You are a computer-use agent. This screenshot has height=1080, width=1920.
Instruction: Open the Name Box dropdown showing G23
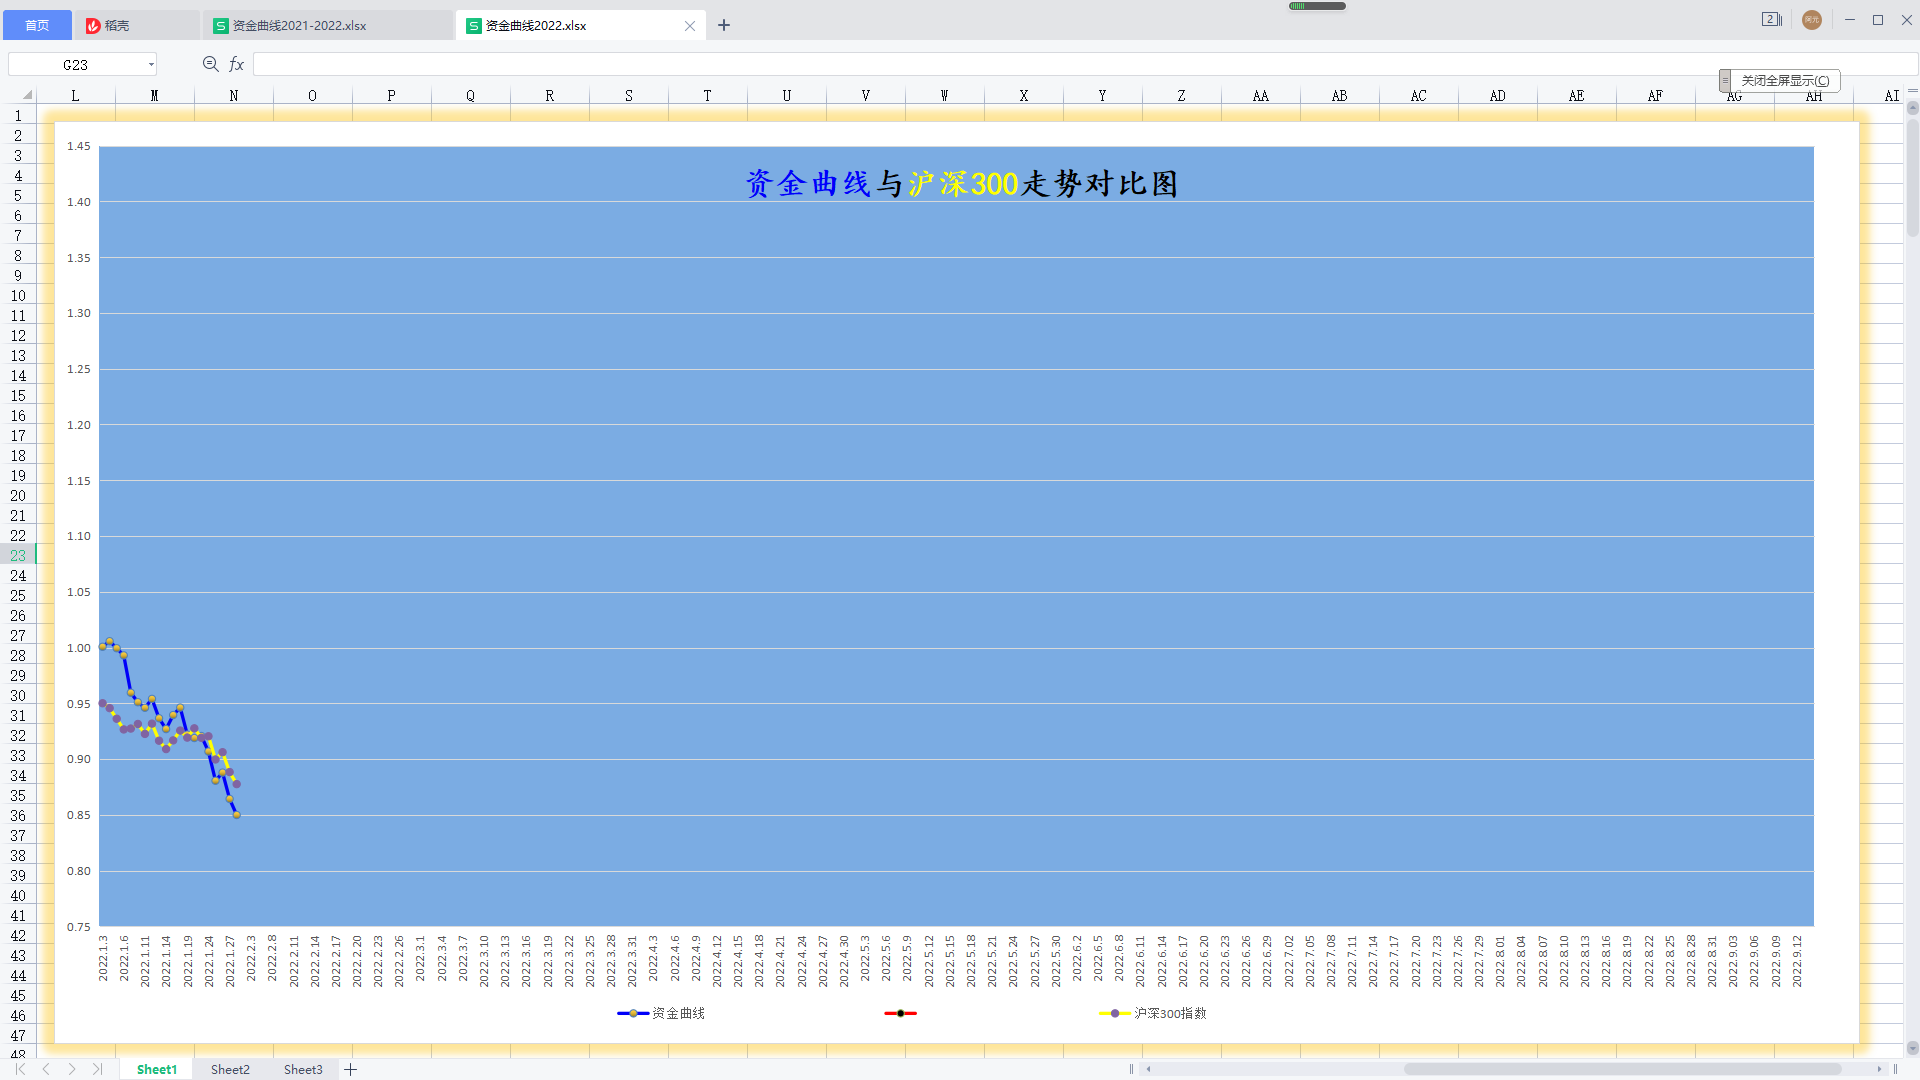(x=151, y=64)
